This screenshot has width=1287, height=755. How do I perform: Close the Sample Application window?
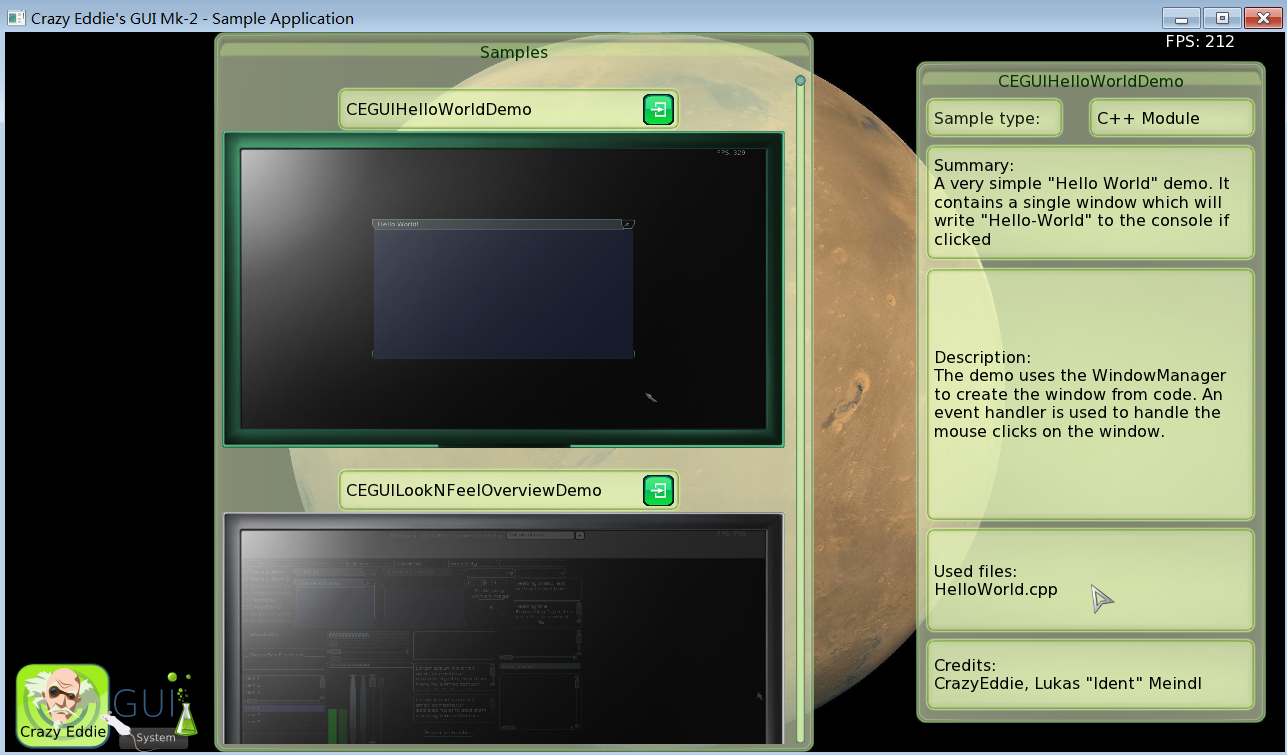pos(1262,18)
